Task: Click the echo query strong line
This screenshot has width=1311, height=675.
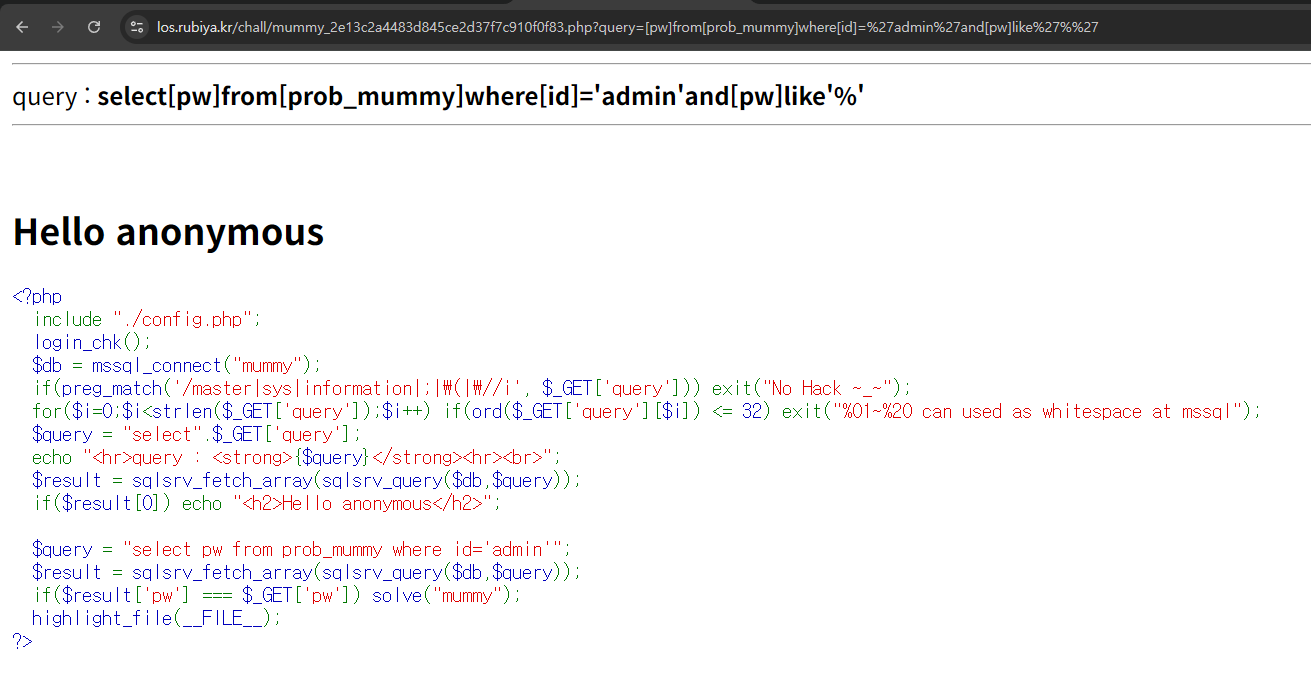Action: point(296,457)
